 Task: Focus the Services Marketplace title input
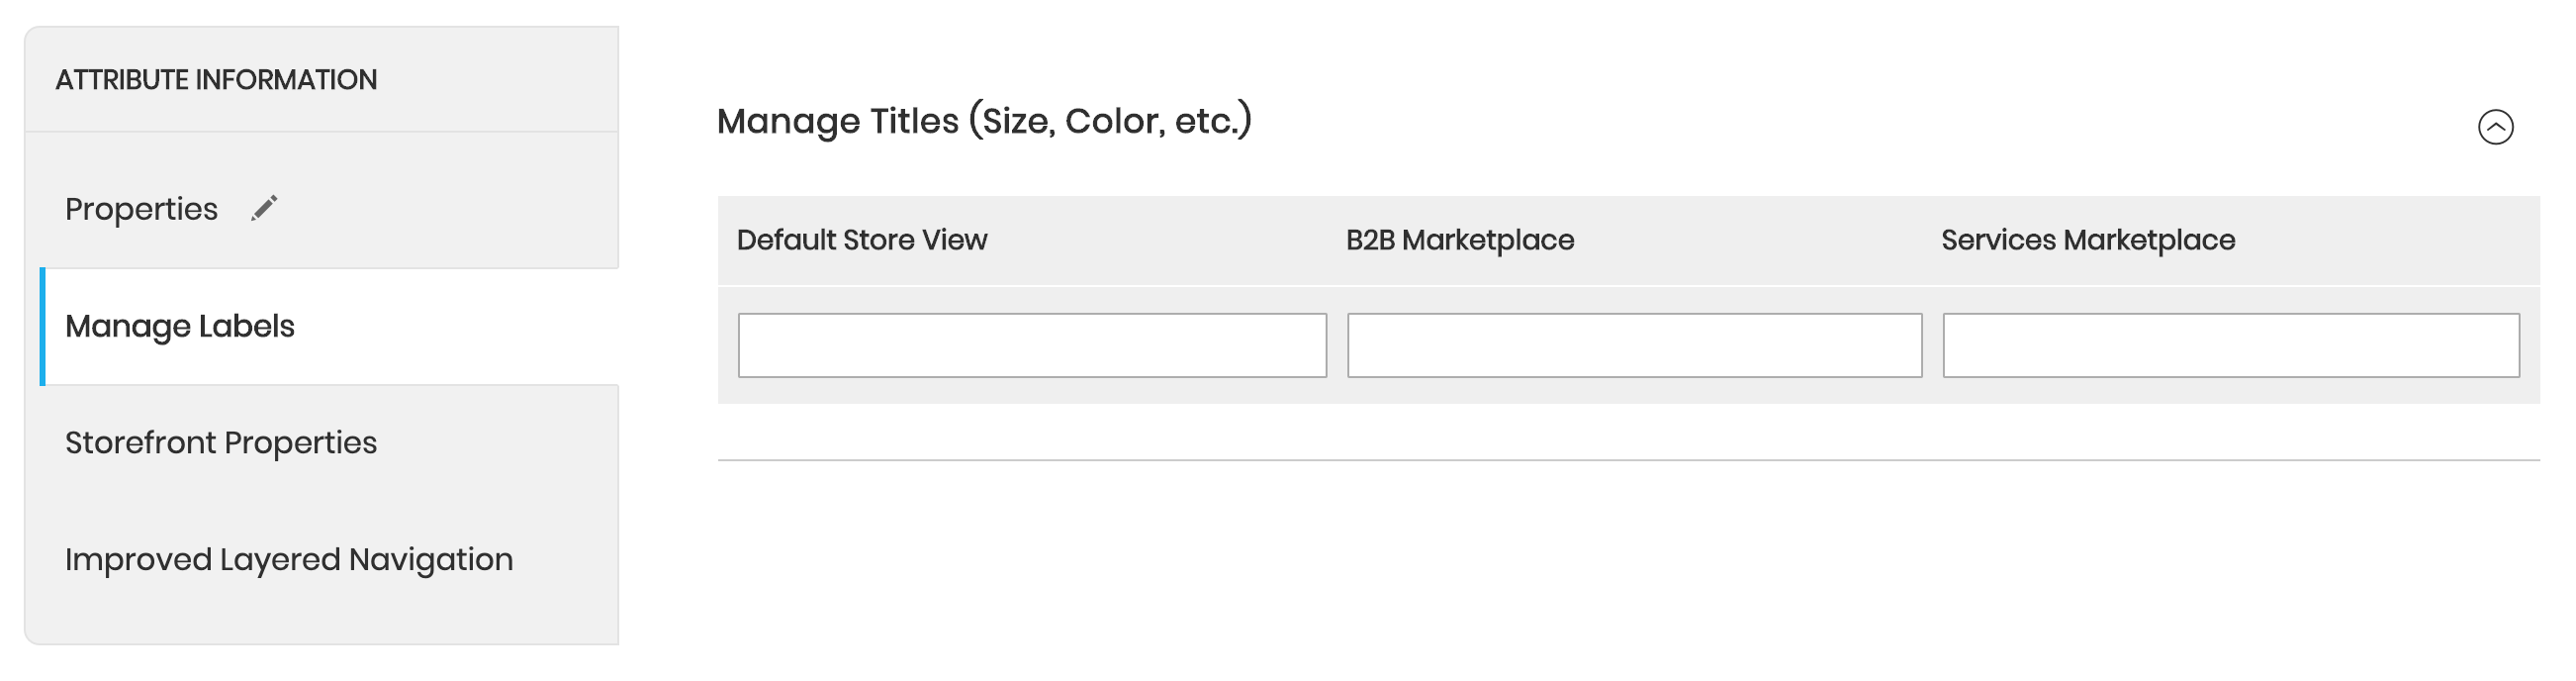pos(2230,345)
